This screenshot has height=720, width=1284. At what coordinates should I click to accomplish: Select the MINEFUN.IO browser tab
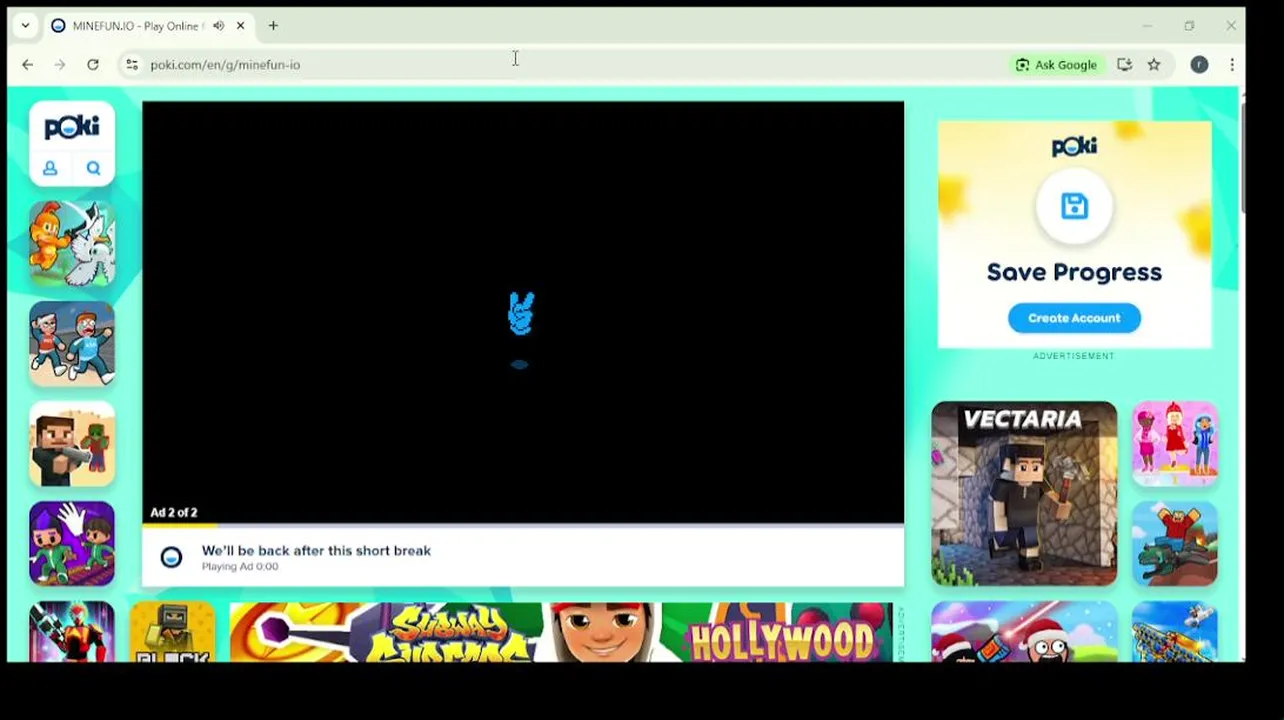148,26
